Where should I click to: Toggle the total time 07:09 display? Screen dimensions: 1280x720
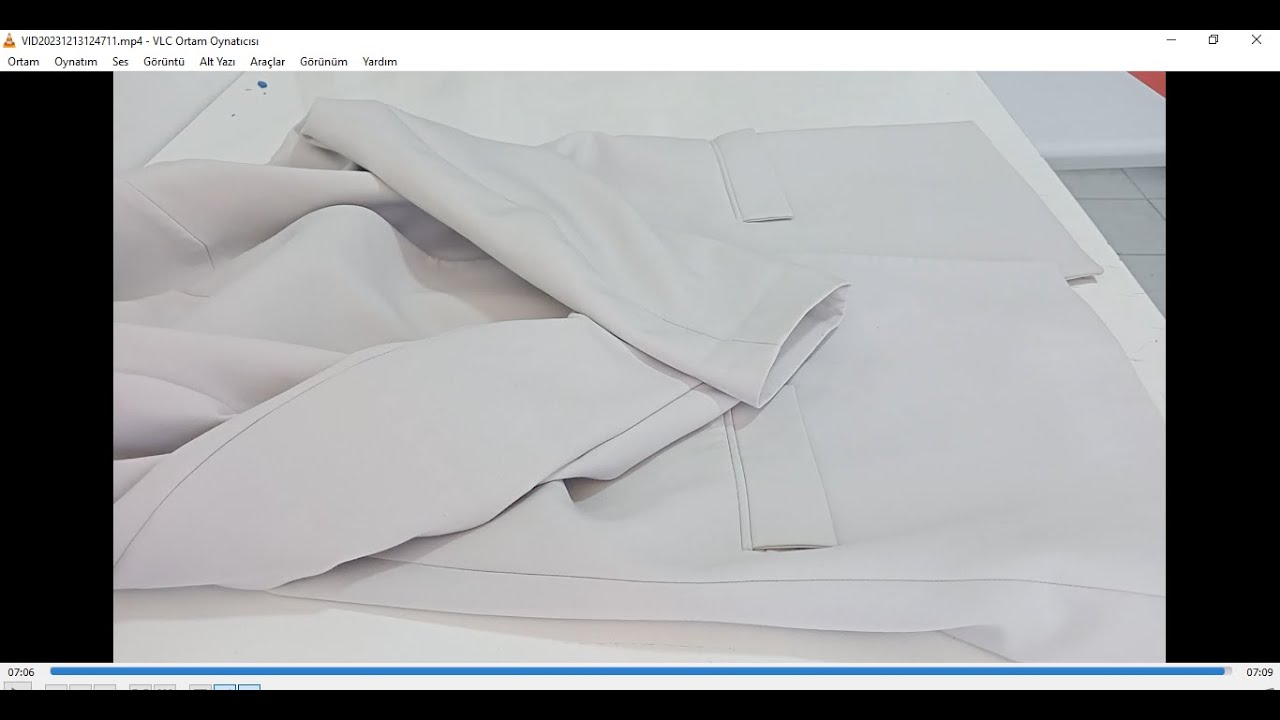tap(1259, 673)
